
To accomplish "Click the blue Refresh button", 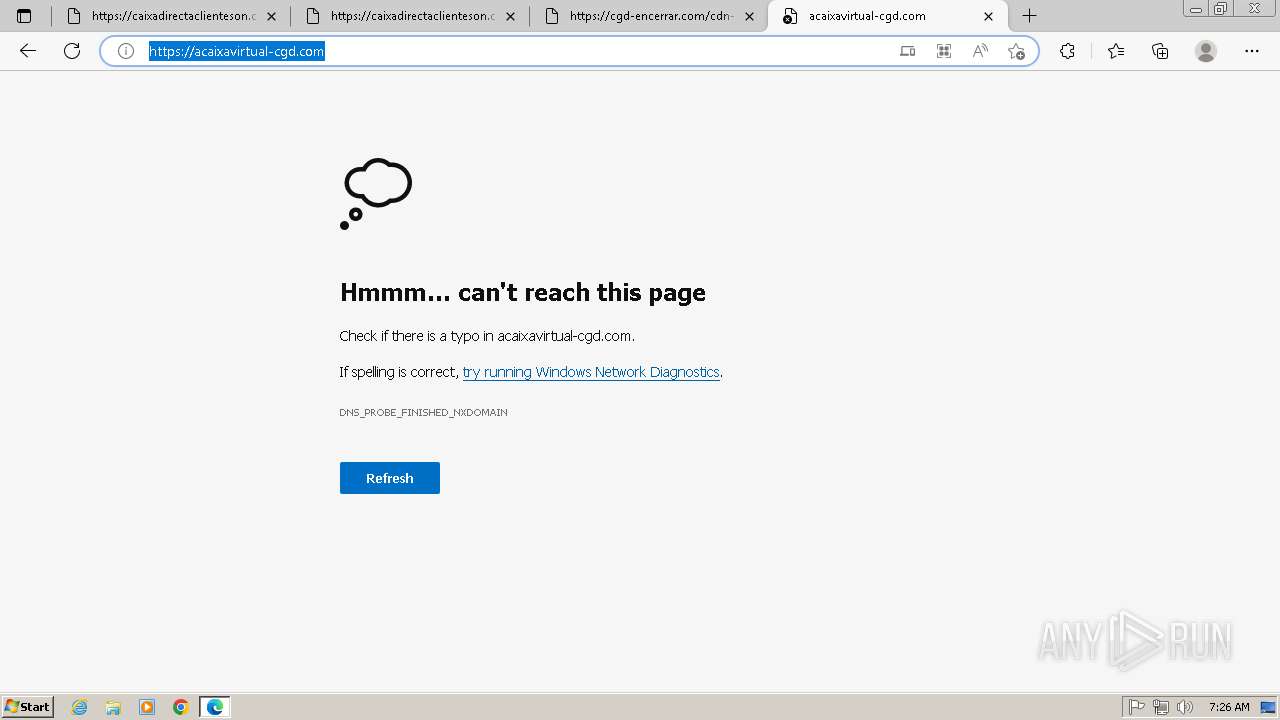I will [x=390, y=478].
